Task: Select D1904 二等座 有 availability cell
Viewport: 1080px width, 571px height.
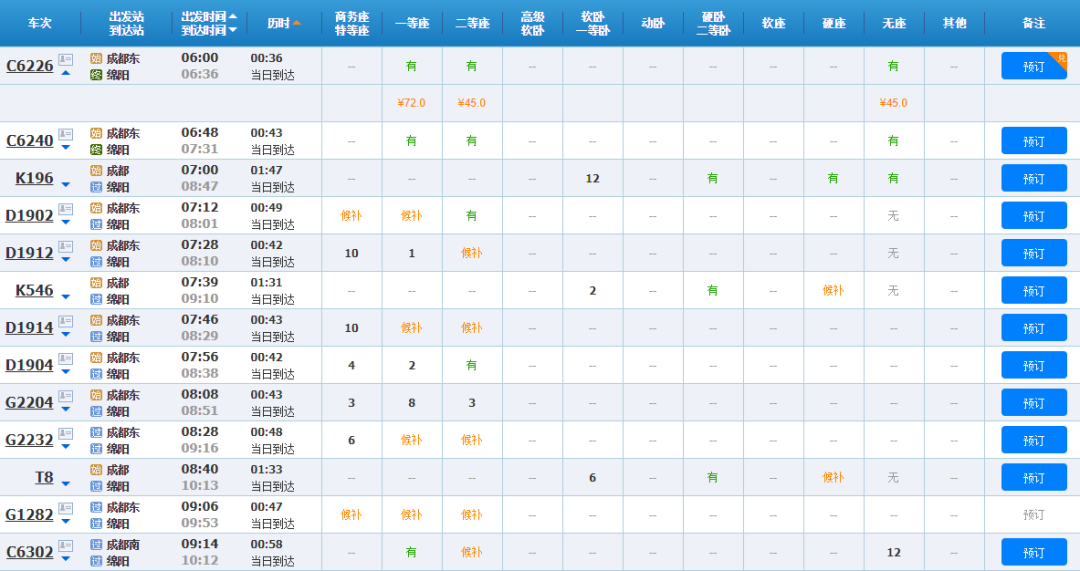Action: (472, 366)
